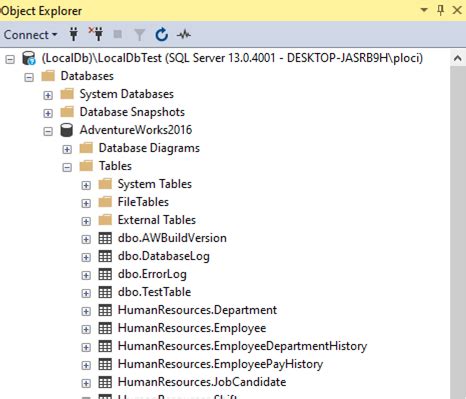Click the scrollbar up arrow

tap(458, 59)
